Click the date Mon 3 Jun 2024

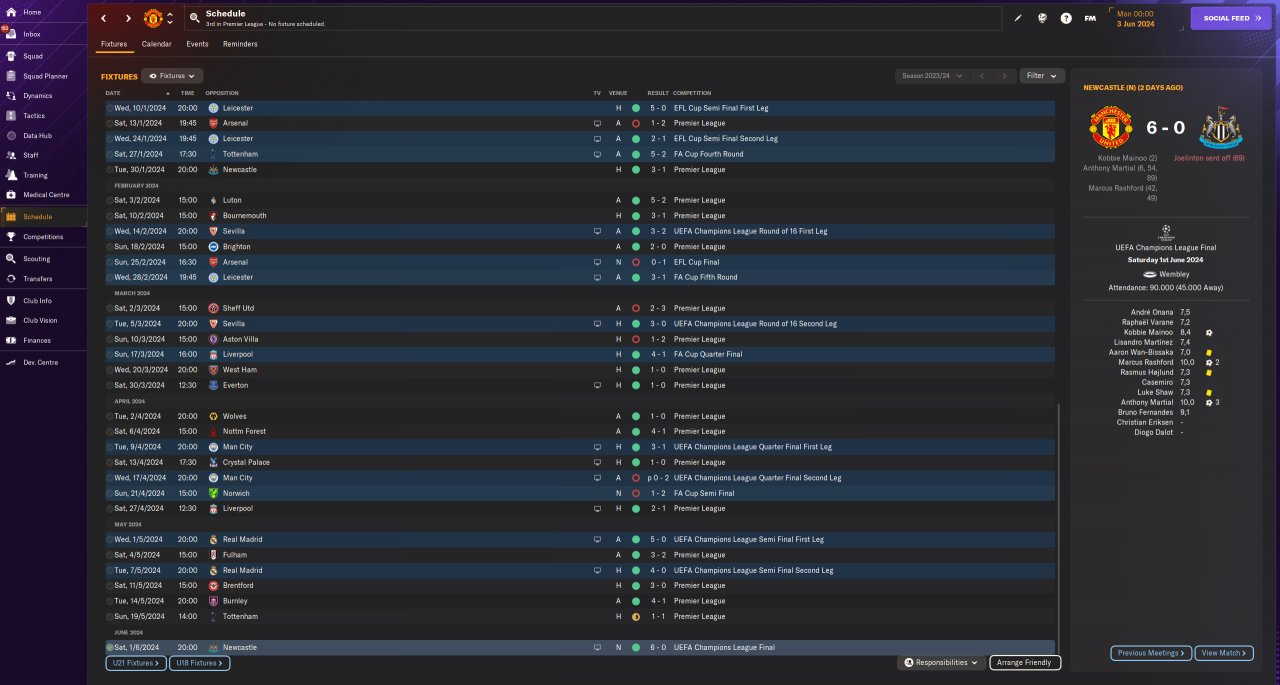(1136, 18)
